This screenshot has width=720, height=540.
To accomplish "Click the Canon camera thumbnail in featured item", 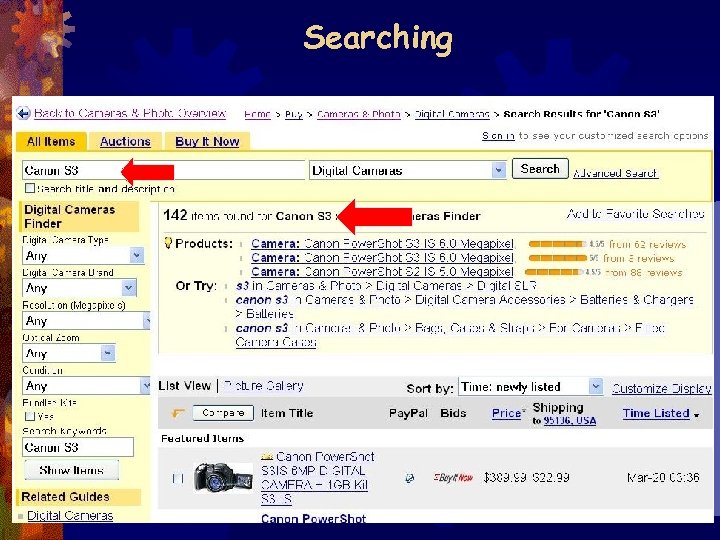I will click(223, 478).
